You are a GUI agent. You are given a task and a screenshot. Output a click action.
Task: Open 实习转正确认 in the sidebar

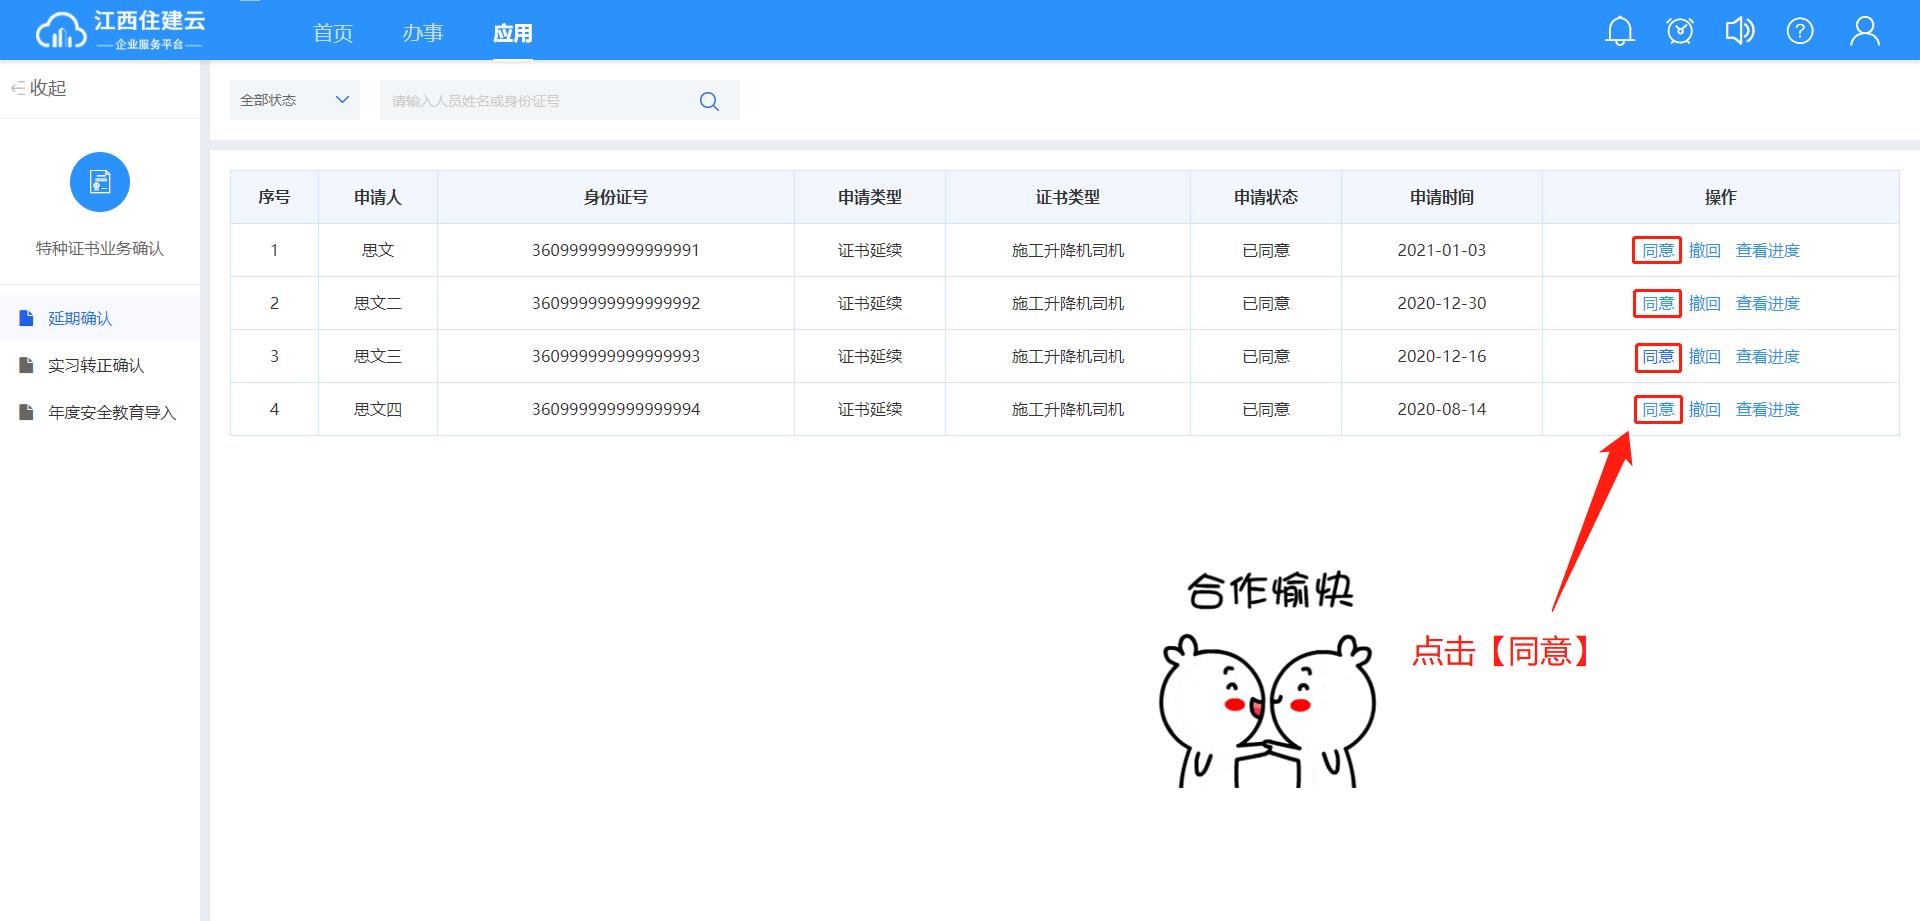(x=96, y=365)
